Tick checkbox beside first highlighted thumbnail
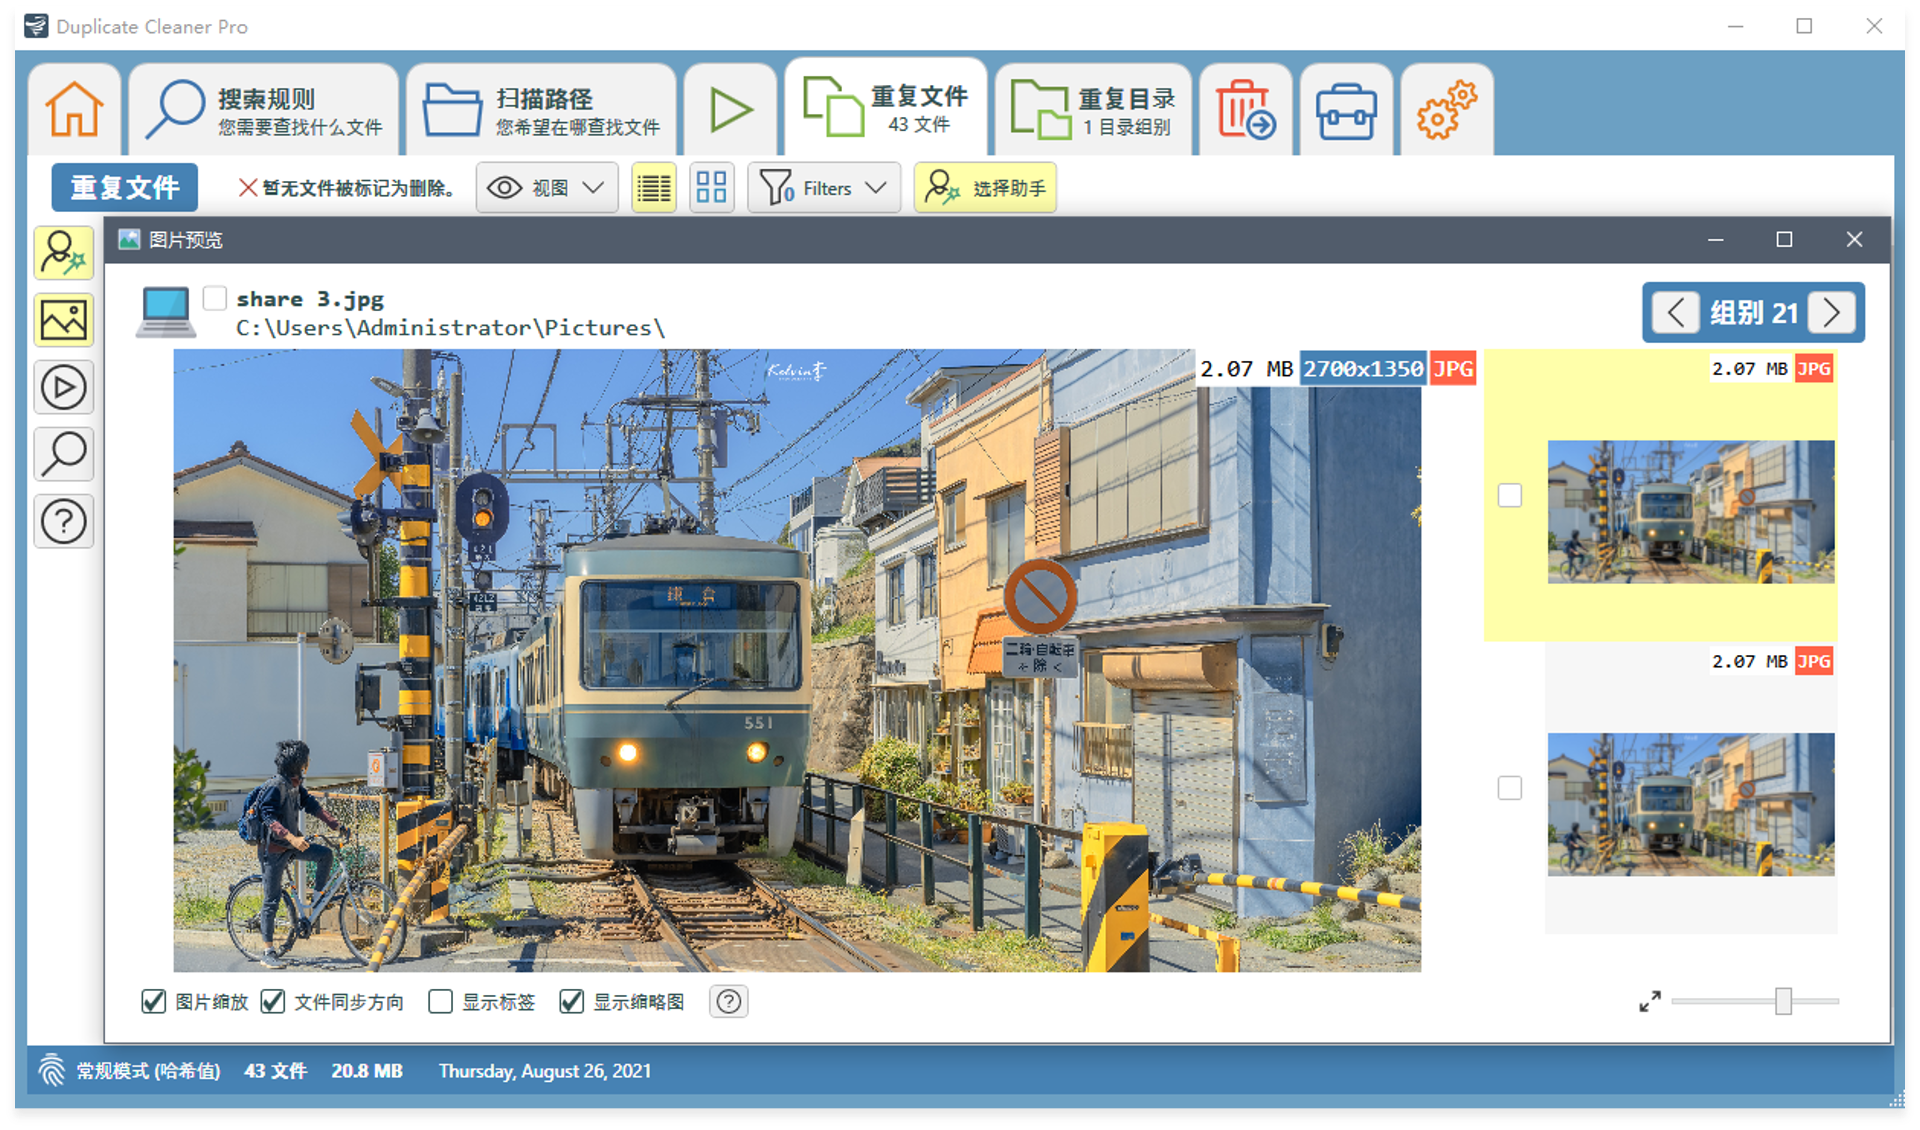The width and height of the screenshot is (1920, 1130). [x=1510, y=495]
